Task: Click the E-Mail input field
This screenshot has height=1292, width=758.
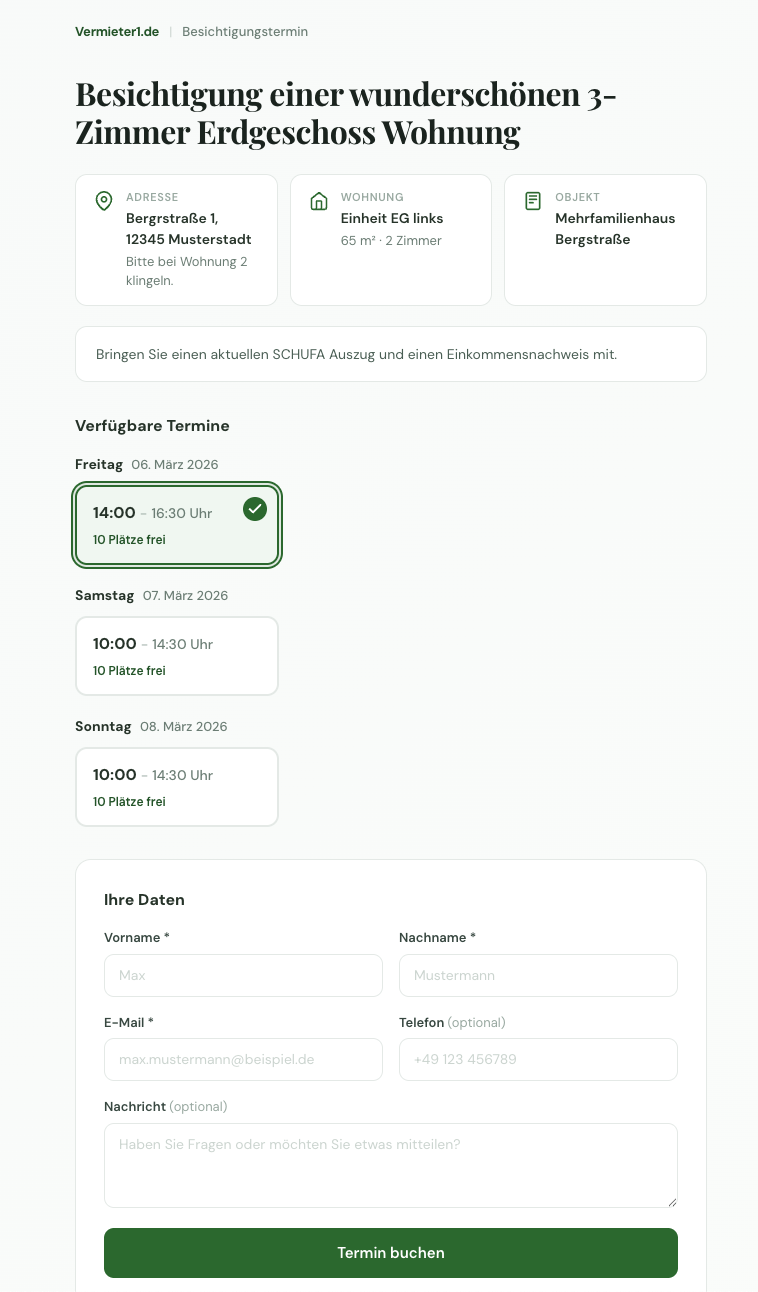Action: [x=243, y=1059]
